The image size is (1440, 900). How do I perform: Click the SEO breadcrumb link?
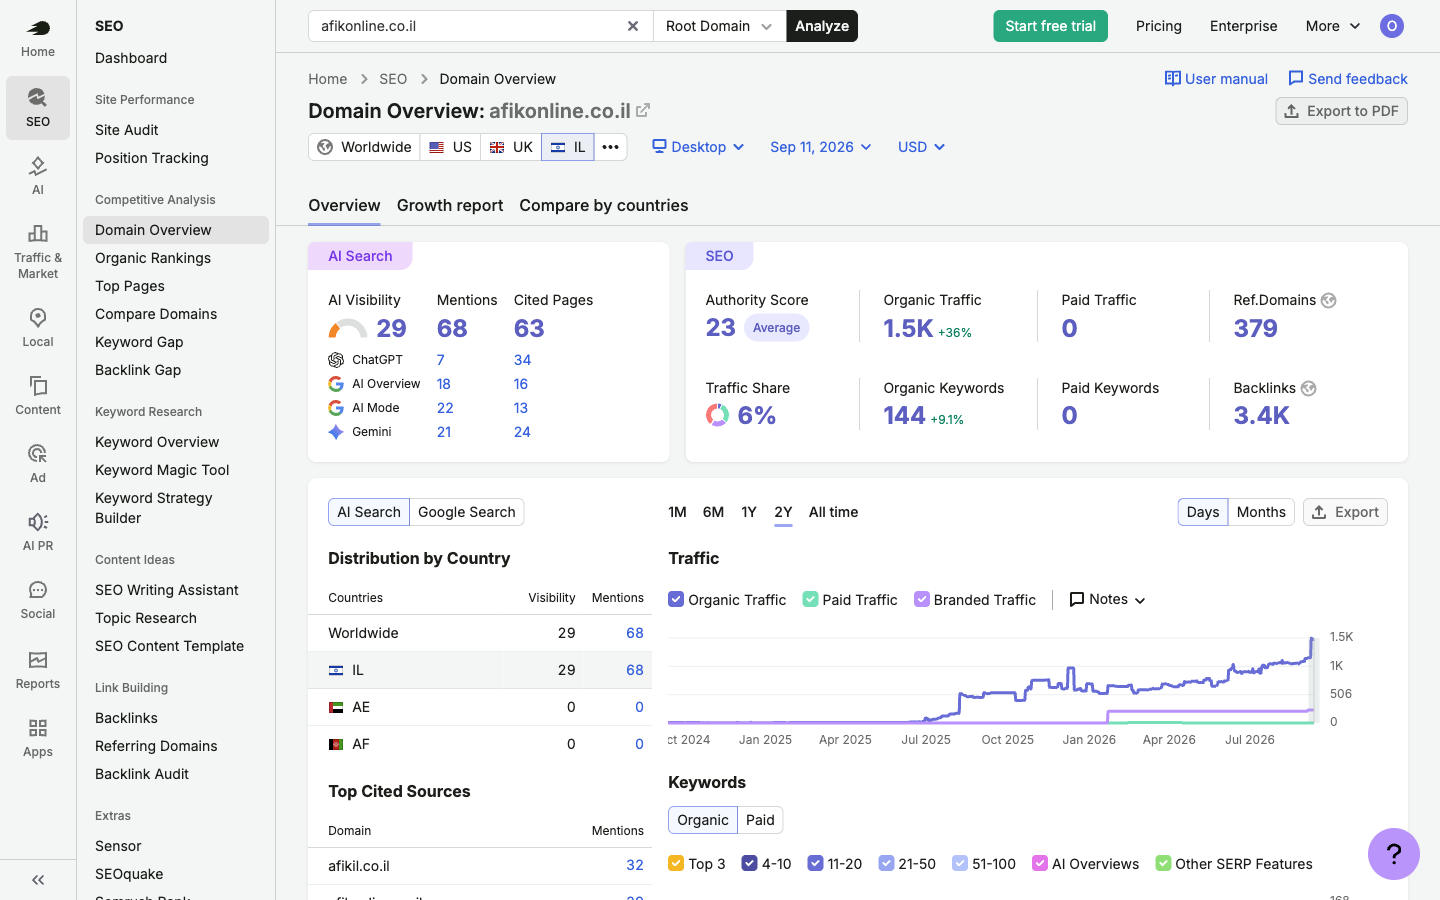[393, 79]
